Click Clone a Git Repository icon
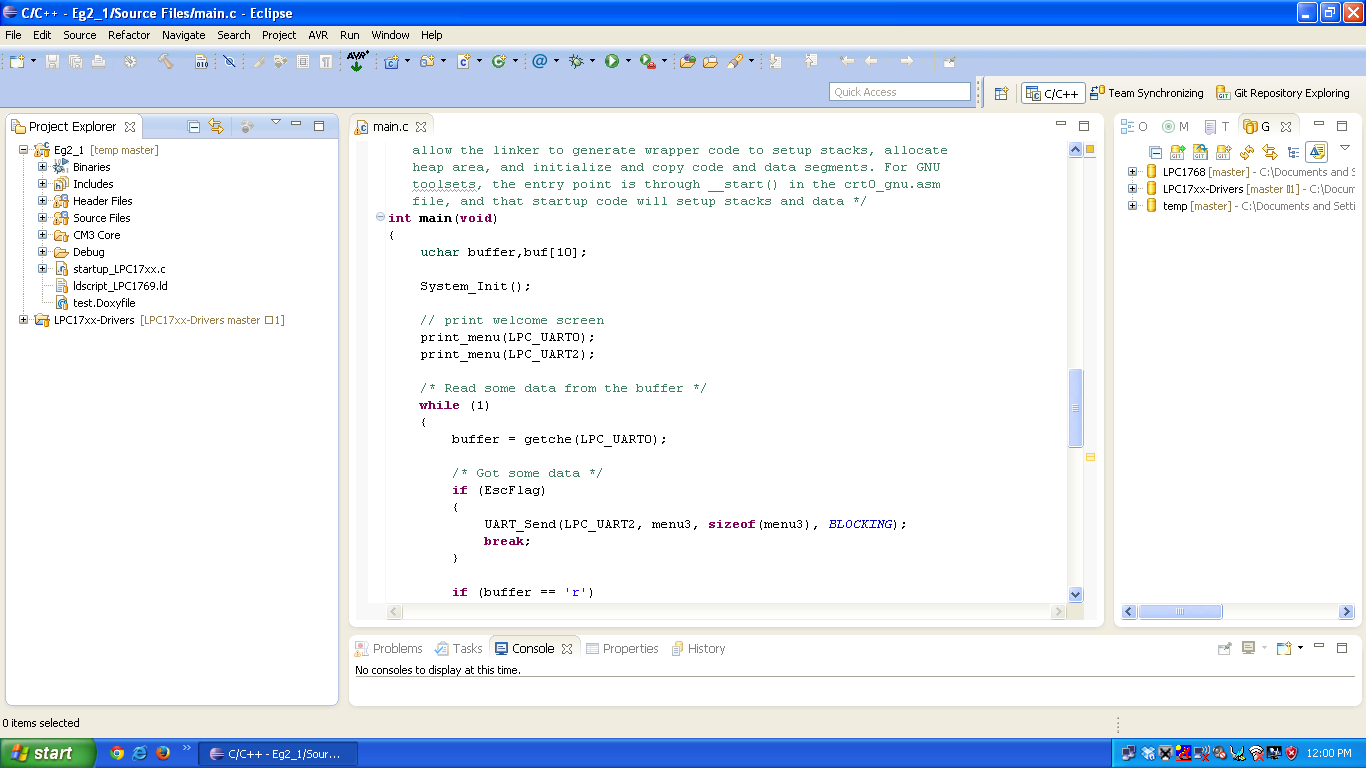This screenshot has width=1366, height=768. point(1199,152)
